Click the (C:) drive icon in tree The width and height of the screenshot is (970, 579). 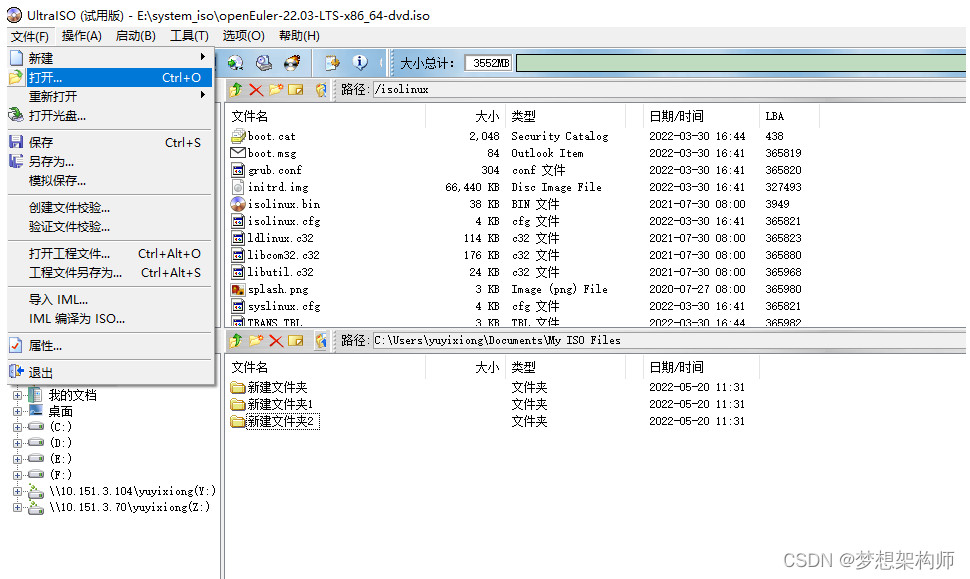pos(36,427)
